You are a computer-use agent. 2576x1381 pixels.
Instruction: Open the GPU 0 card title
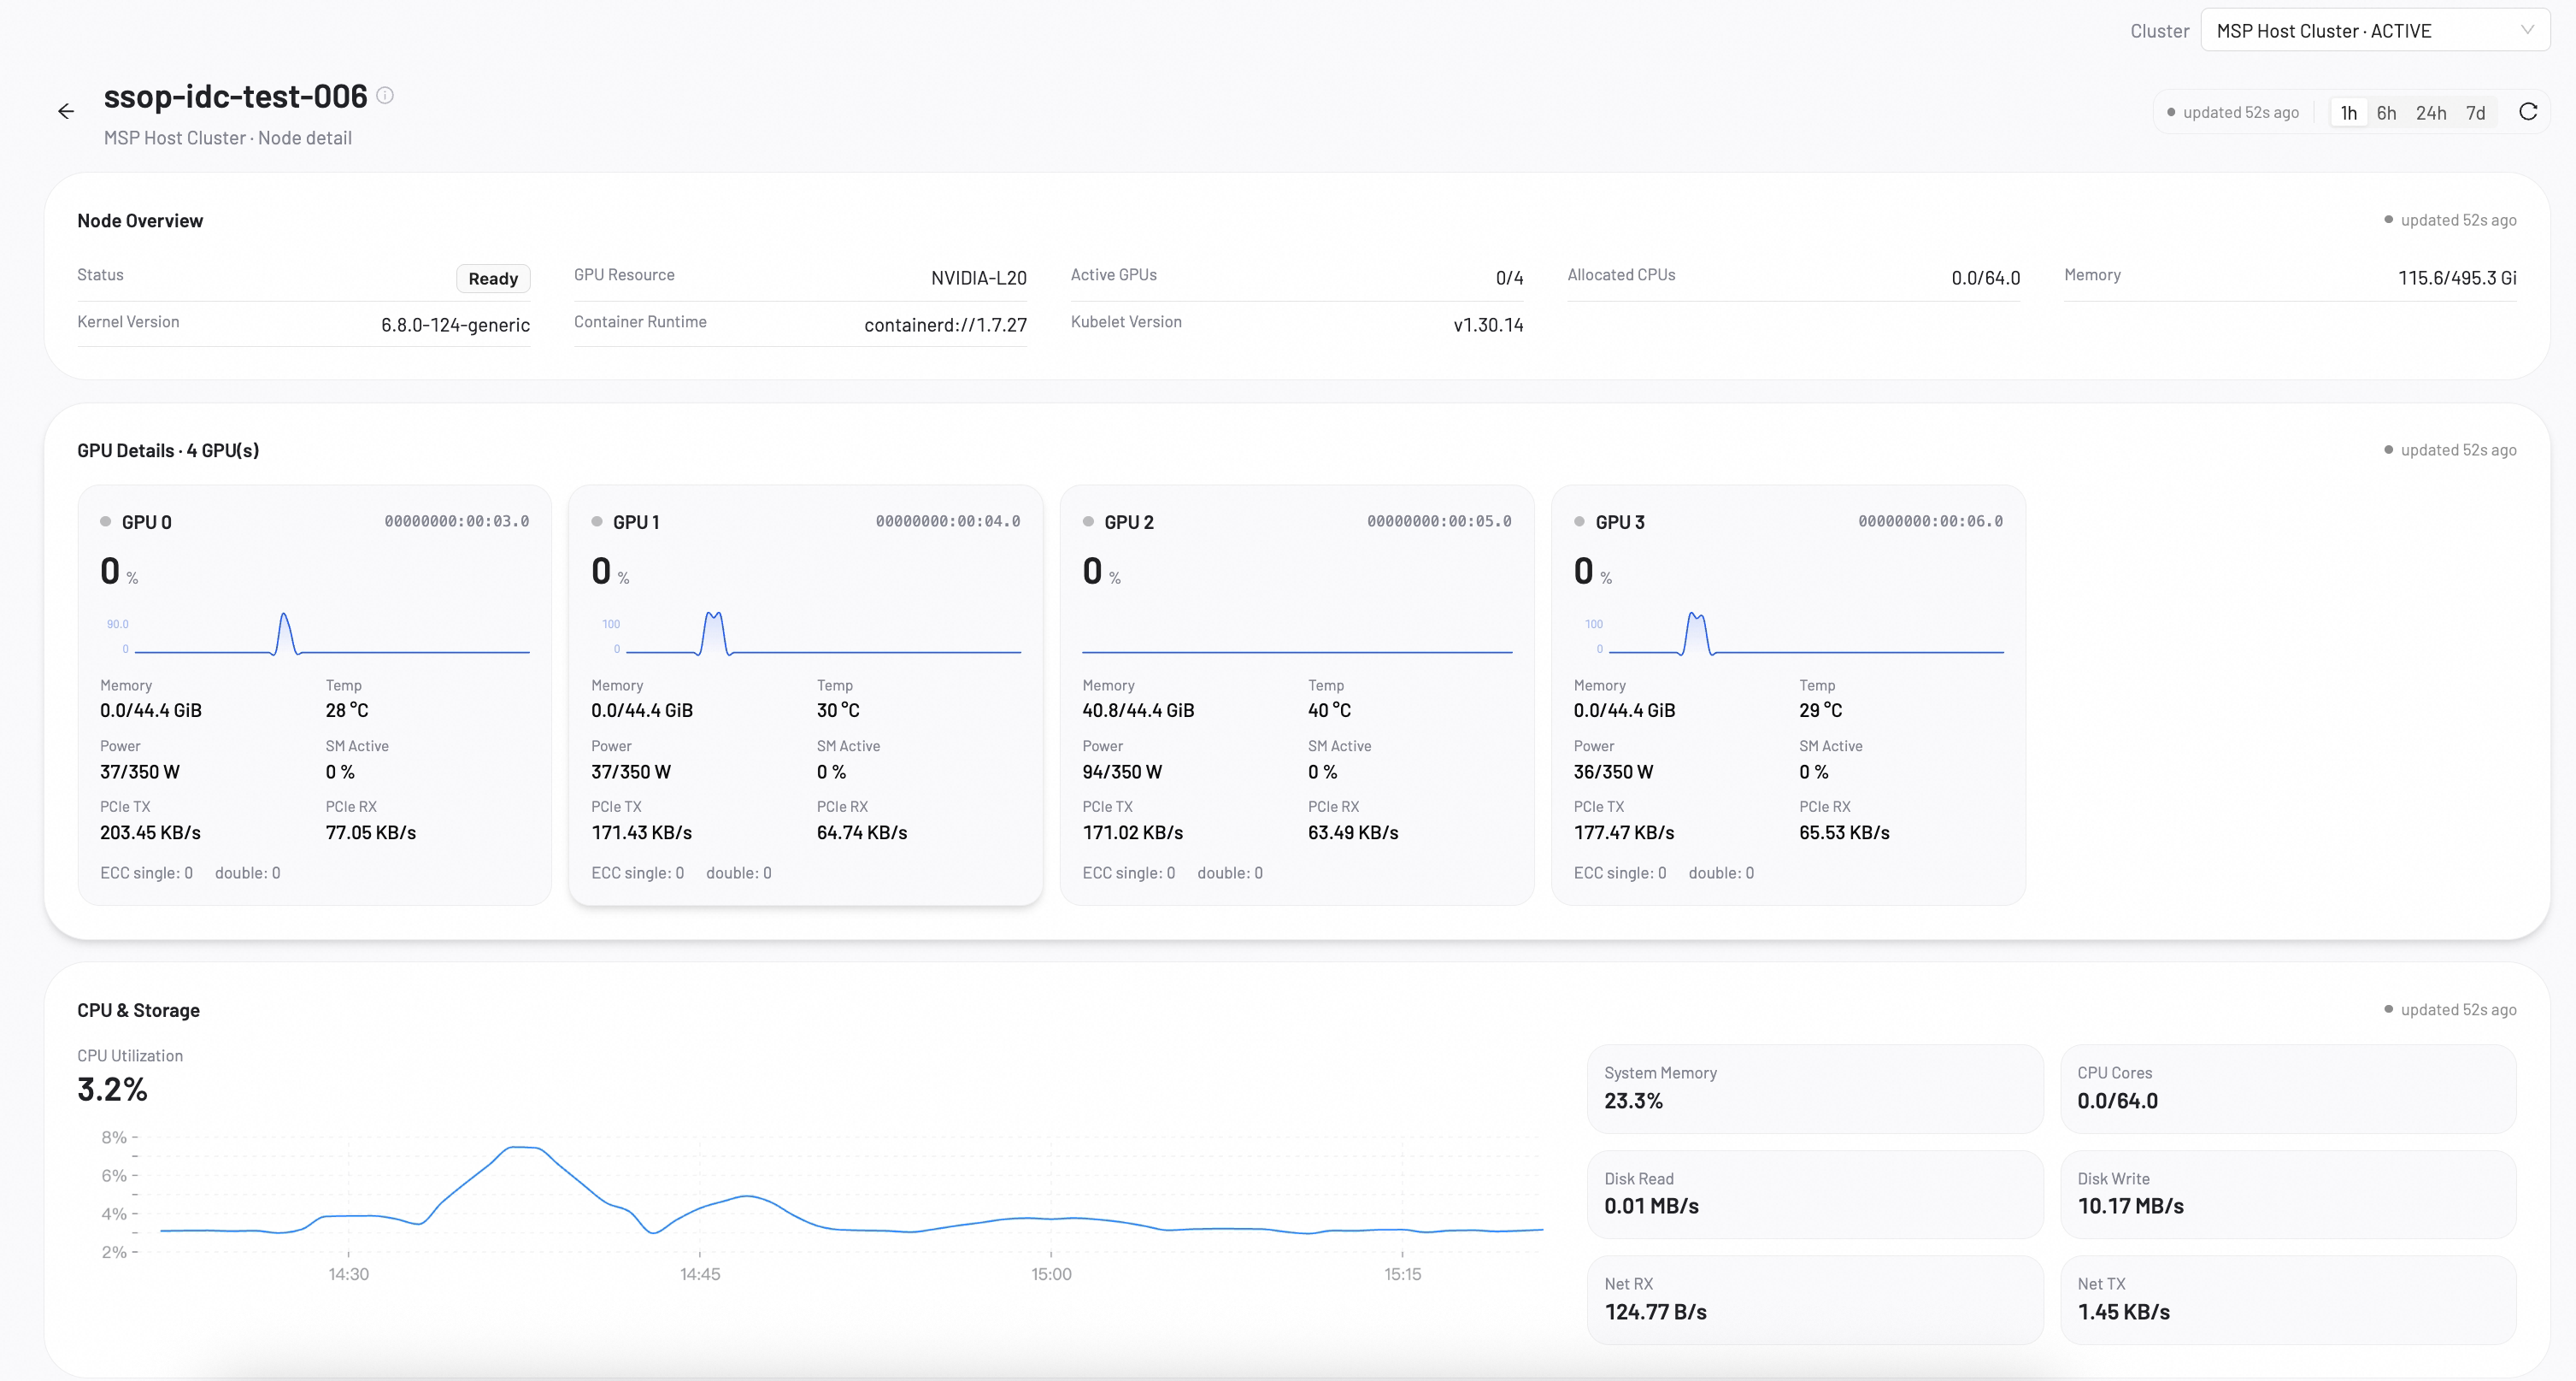(146, 522)
